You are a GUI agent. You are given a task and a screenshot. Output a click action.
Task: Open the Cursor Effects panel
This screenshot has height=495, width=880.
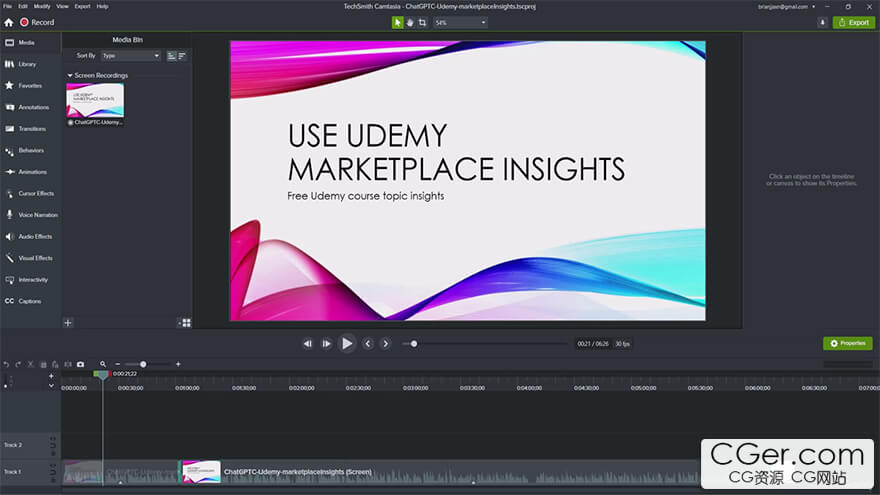coord(30,194)
